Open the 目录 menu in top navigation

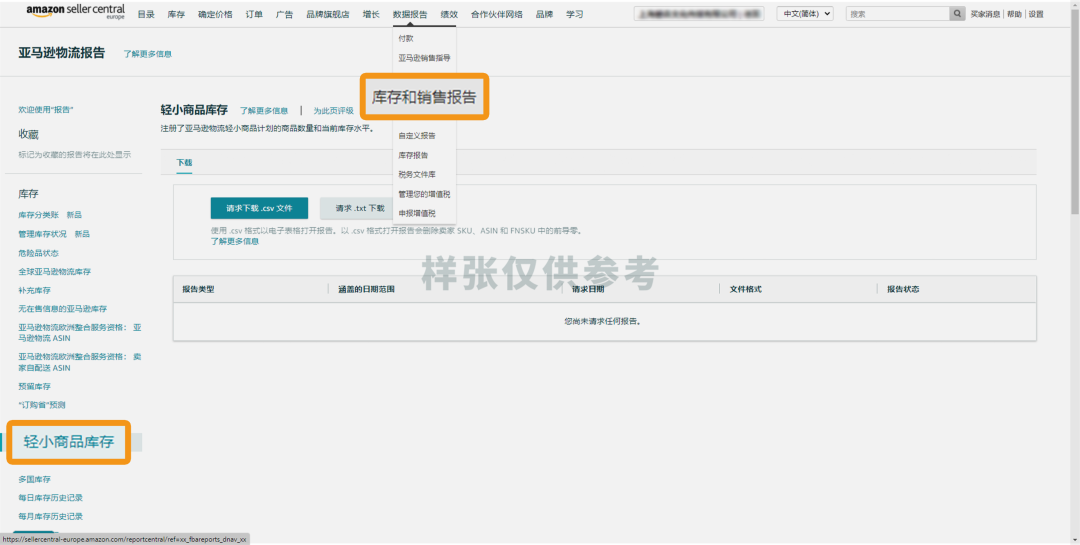click(x=146, y=14)
